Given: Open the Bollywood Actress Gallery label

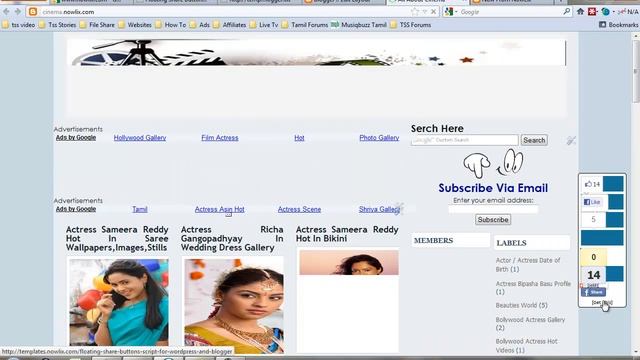Looking at the screenshot, I should coord(530,324).
